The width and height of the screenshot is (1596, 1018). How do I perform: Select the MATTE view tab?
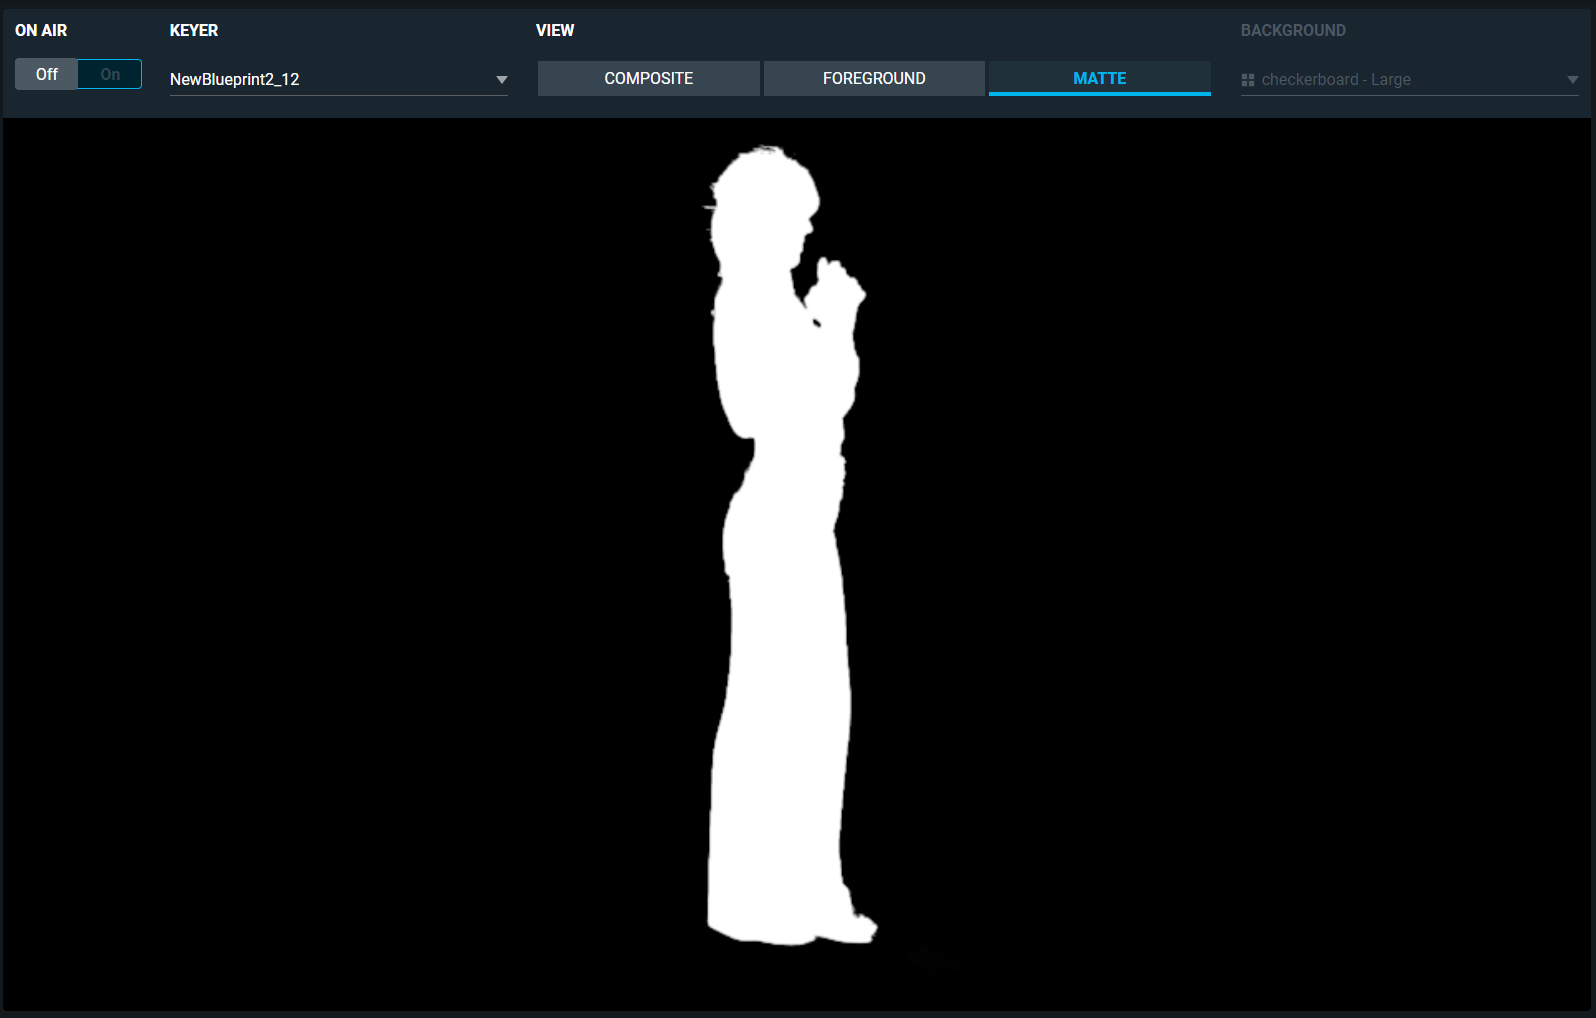pos(1099,79)
